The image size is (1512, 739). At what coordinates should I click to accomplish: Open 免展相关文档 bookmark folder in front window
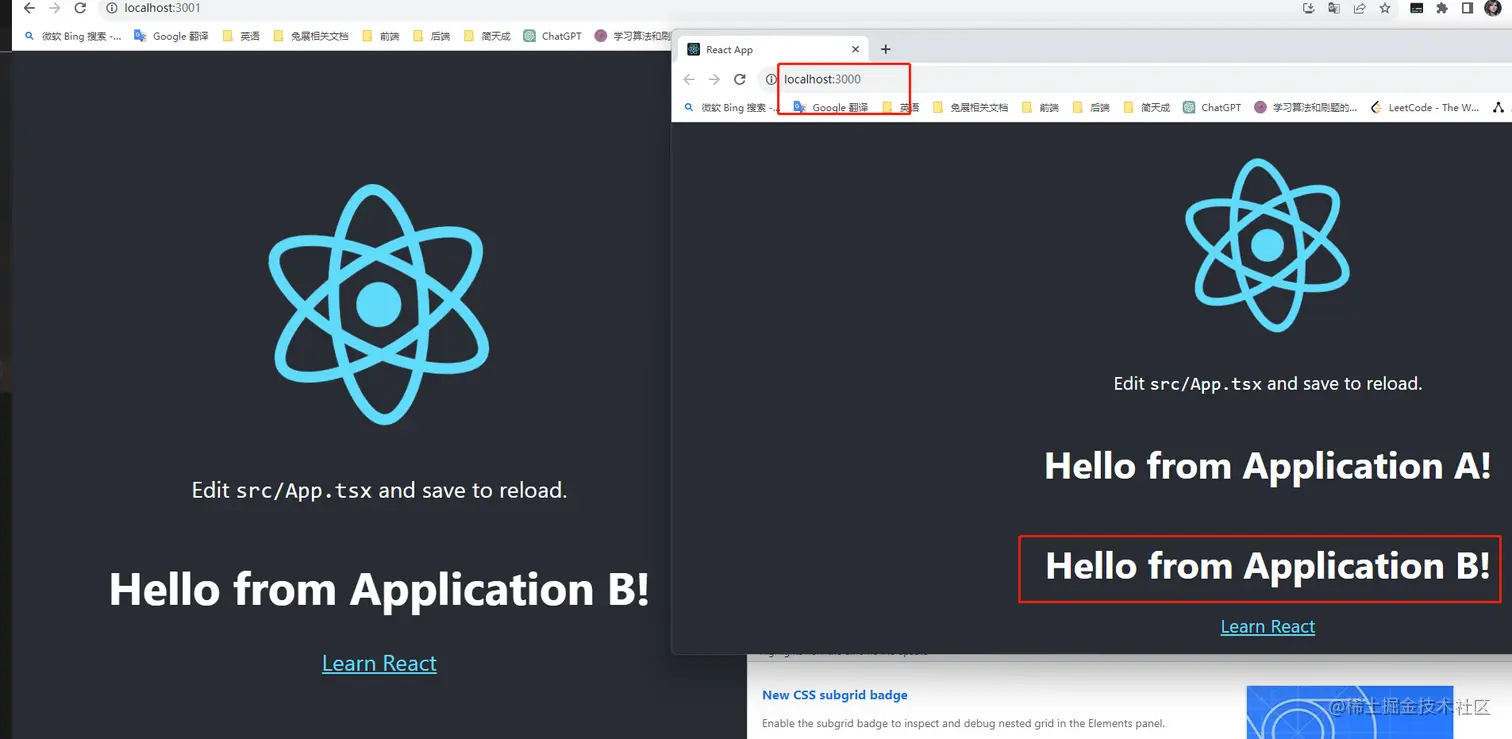click(x=970, y=107)
